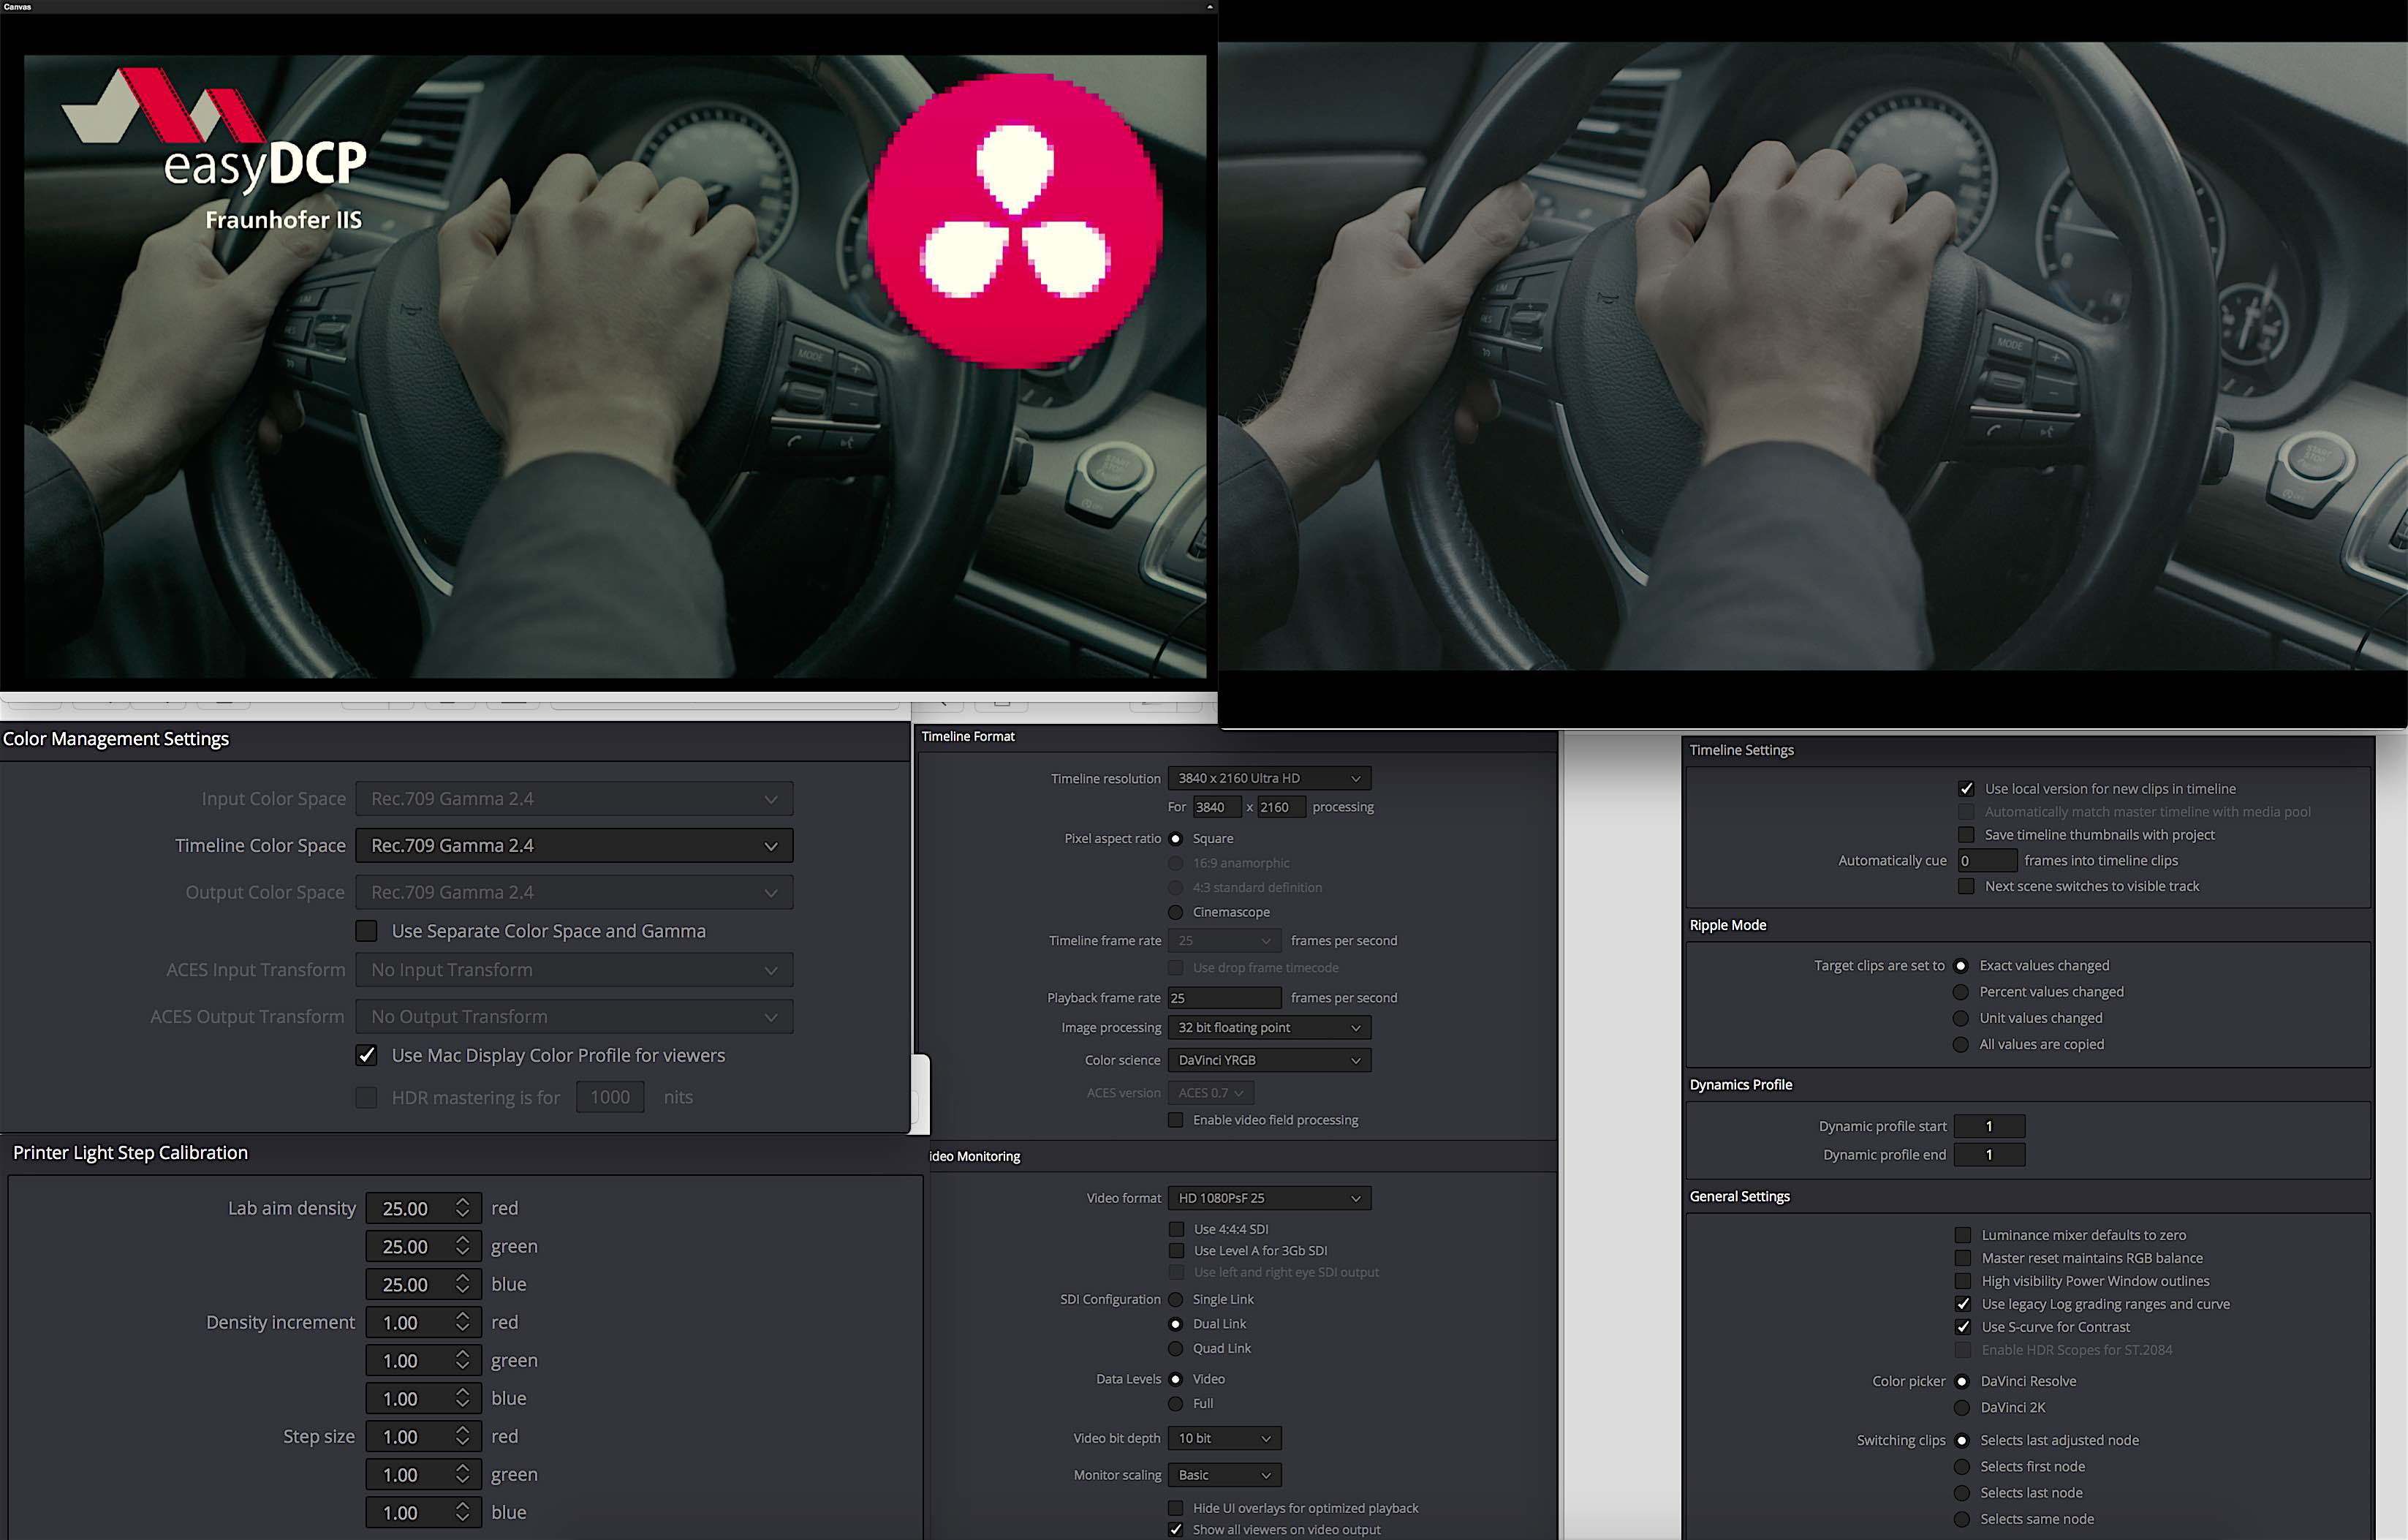Enable High visibility Power Window outlines

[x=1963, y=1281]
